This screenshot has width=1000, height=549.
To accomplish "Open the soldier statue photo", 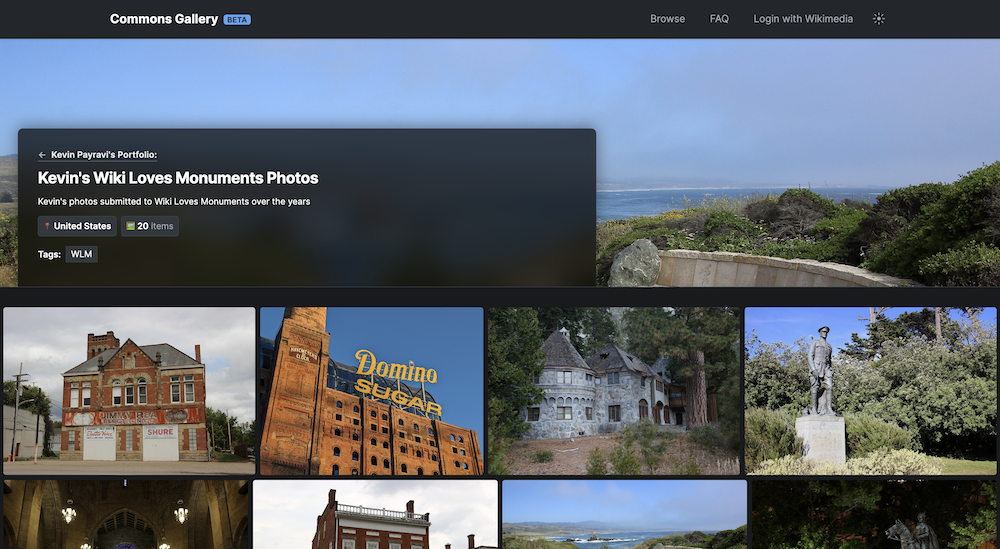I will point(871,391).
